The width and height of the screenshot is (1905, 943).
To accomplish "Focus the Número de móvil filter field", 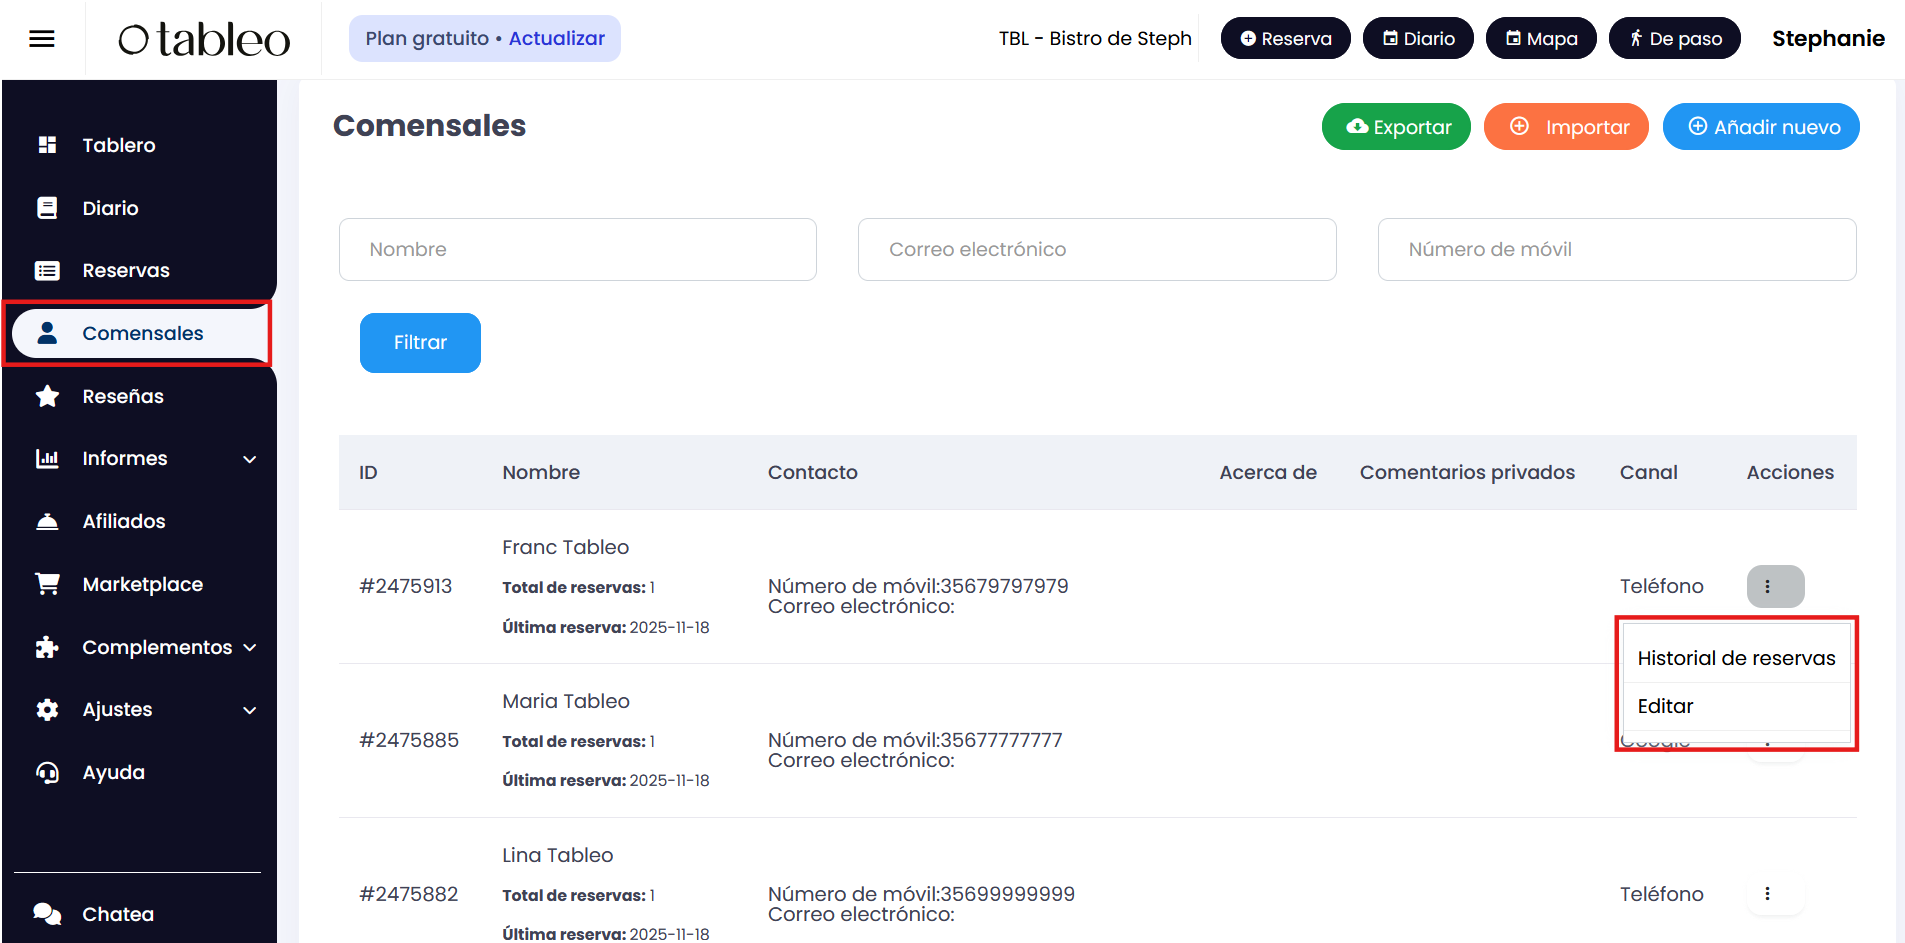I will [1617, 250].
